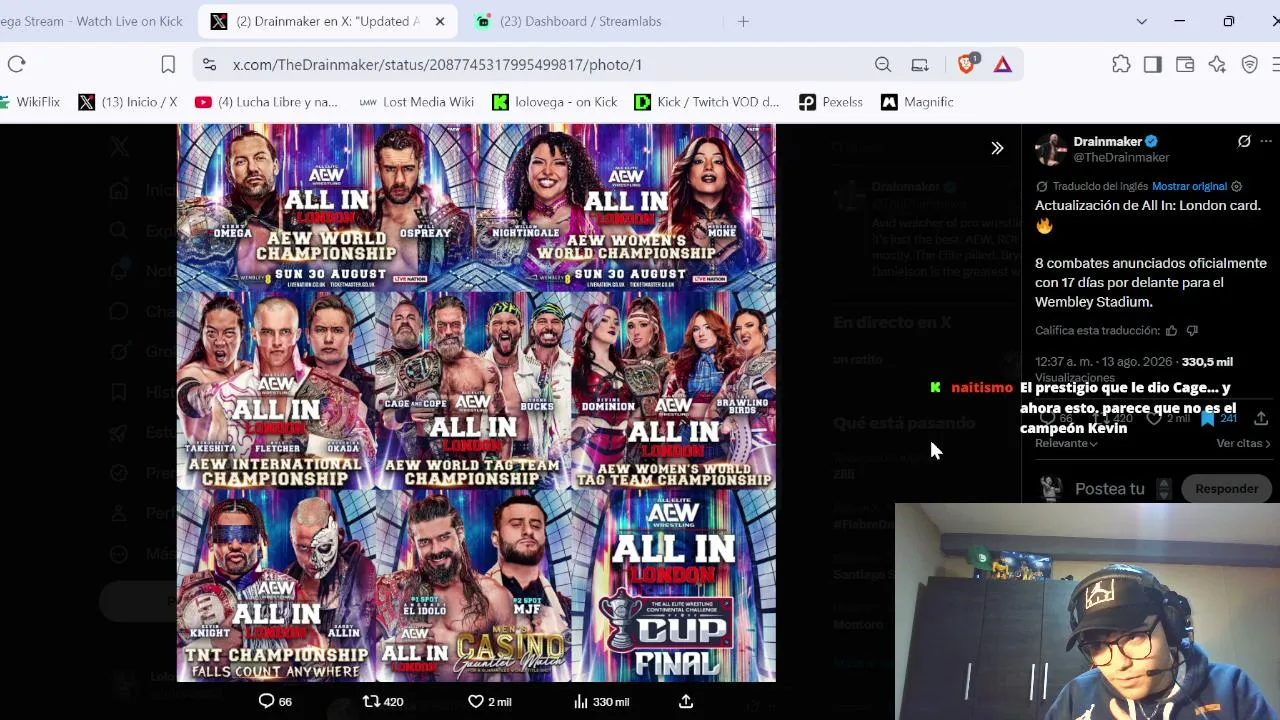Image resolution: width=1280 pixels, height=720 pixels.
Task: Open the Drainmaker profile name link
Action: point(1107,142)
